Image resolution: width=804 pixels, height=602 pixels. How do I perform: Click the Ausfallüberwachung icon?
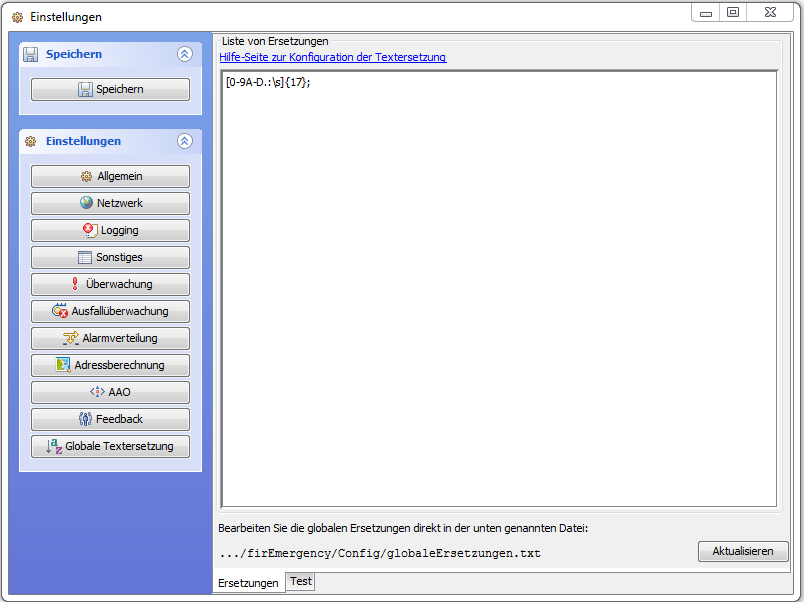click(x=60, y=311)
